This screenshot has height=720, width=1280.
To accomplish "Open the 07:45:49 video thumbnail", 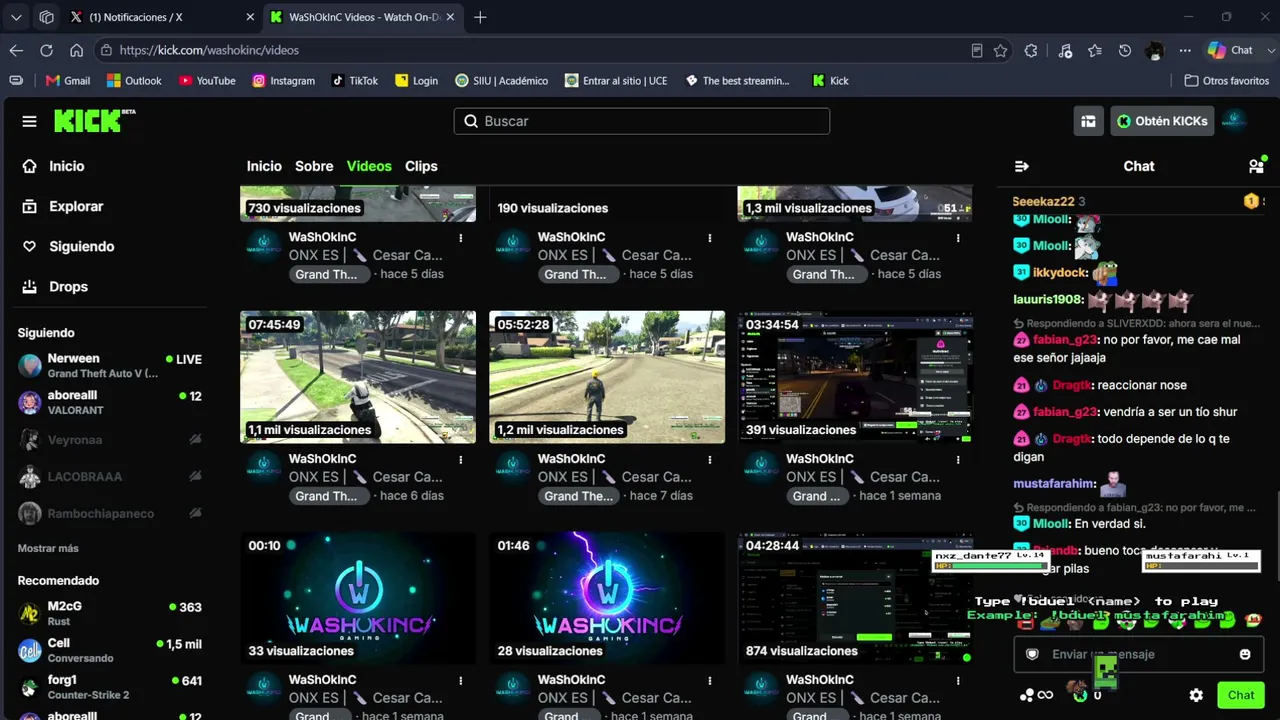I will [x=358, y=377].
